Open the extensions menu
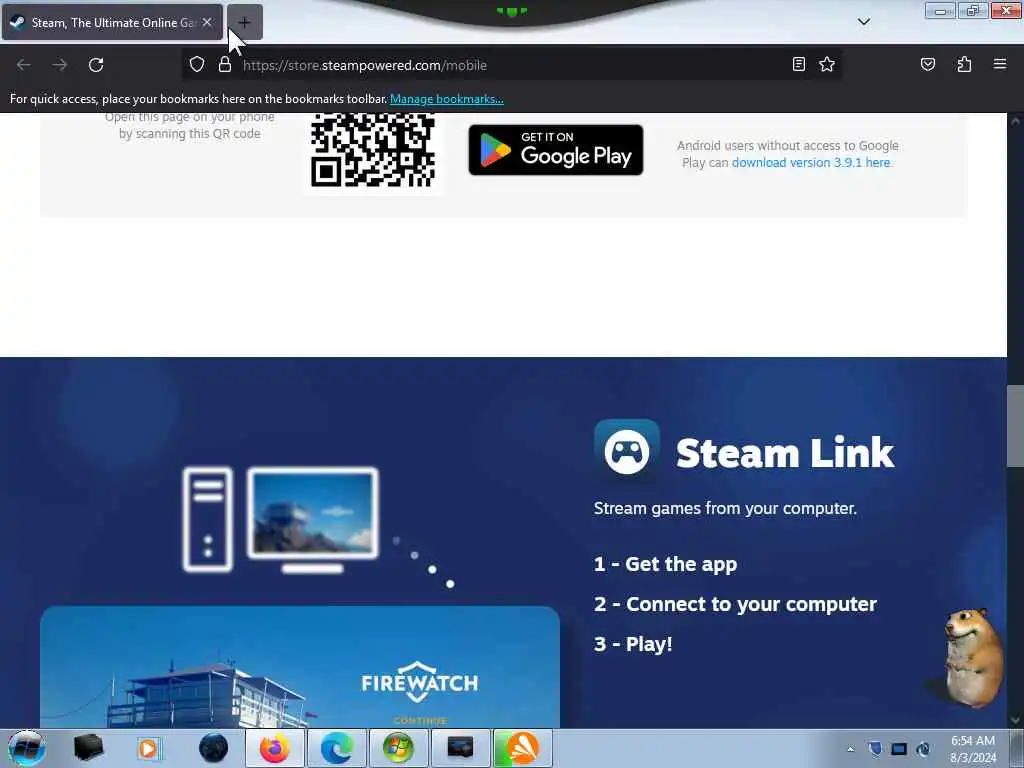Screen dimensions: 1024x768 tap(964, 64)
